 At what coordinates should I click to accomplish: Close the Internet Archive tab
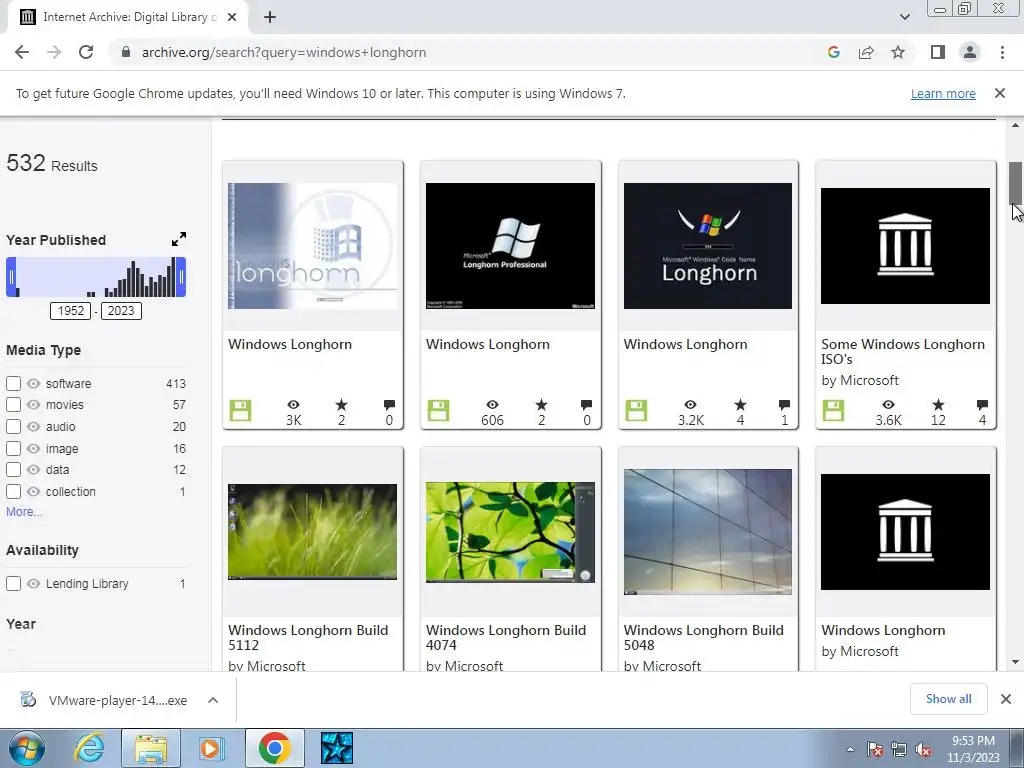pyautogui.click(x=232, y=17)
